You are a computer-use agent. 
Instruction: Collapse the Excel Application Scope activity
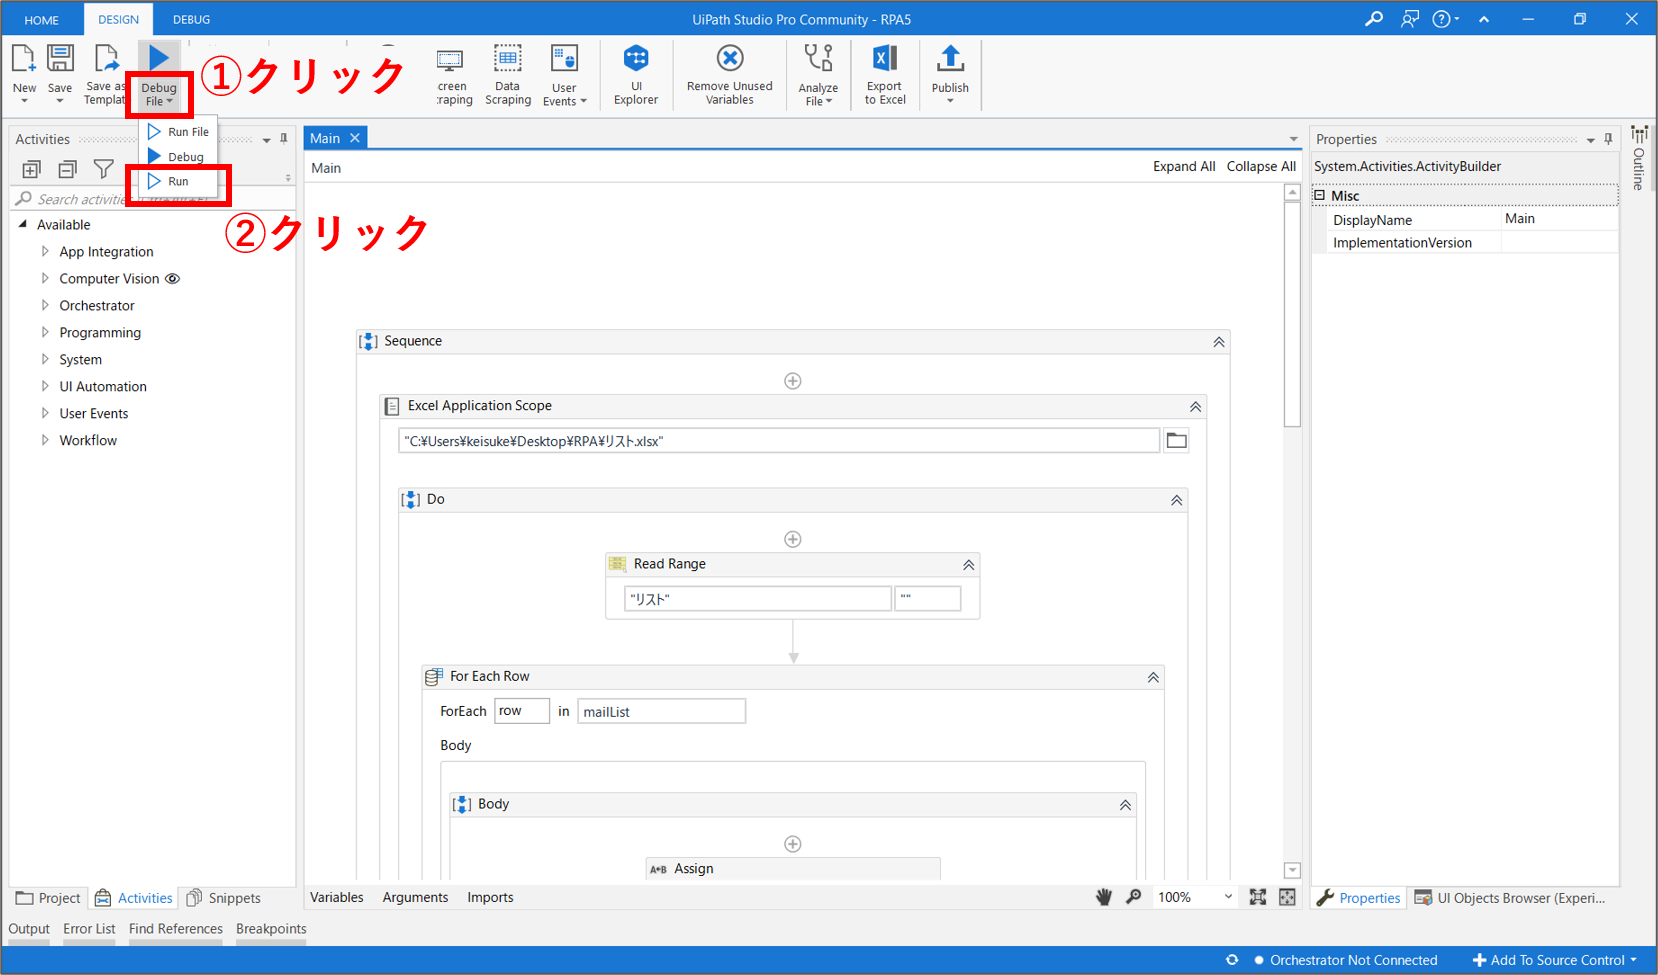[x=1195, y=407]
